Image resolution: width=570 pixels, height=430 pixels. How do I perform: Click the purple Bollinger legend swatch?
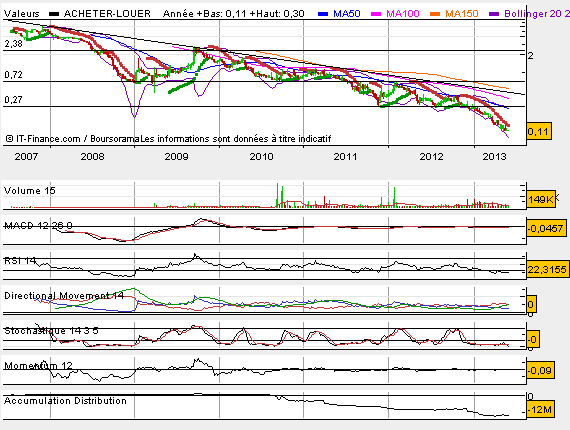[x=494, y=14]
